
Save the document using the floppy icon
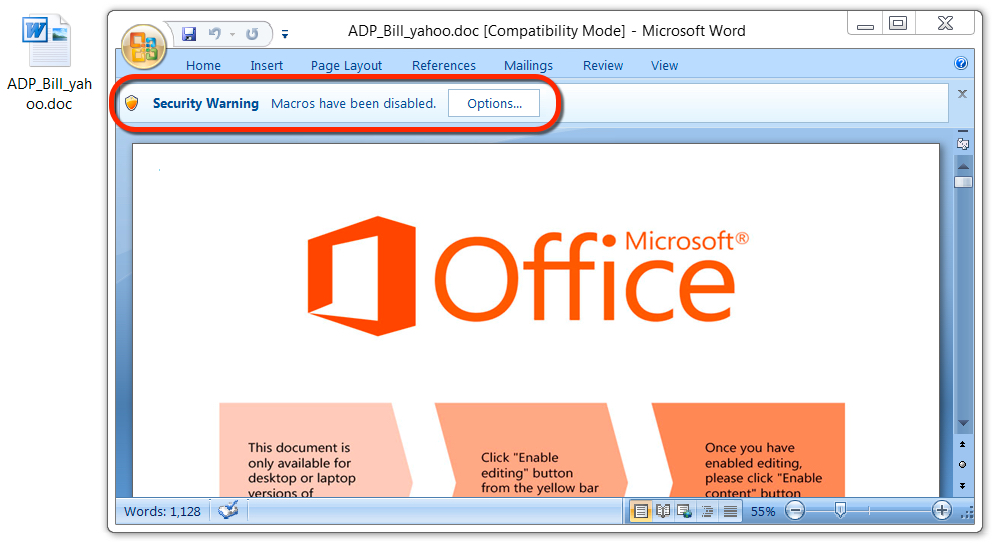(189, 34)
